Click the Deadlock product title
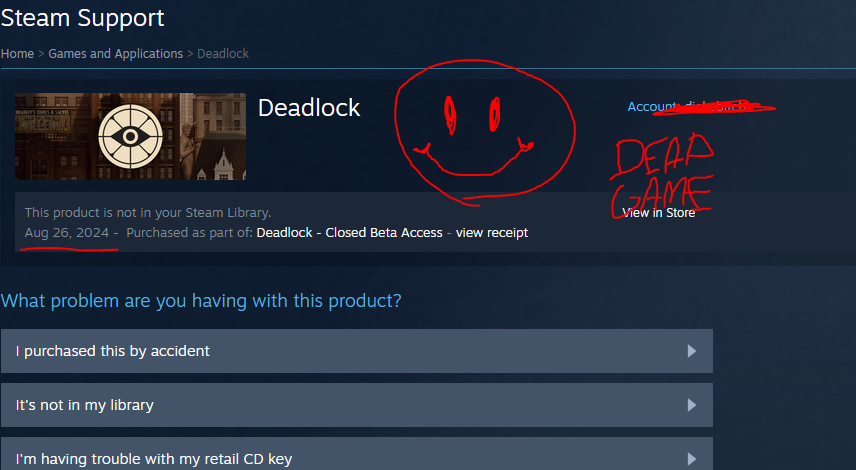The image size is (856, 470). [x=309, y=108]
